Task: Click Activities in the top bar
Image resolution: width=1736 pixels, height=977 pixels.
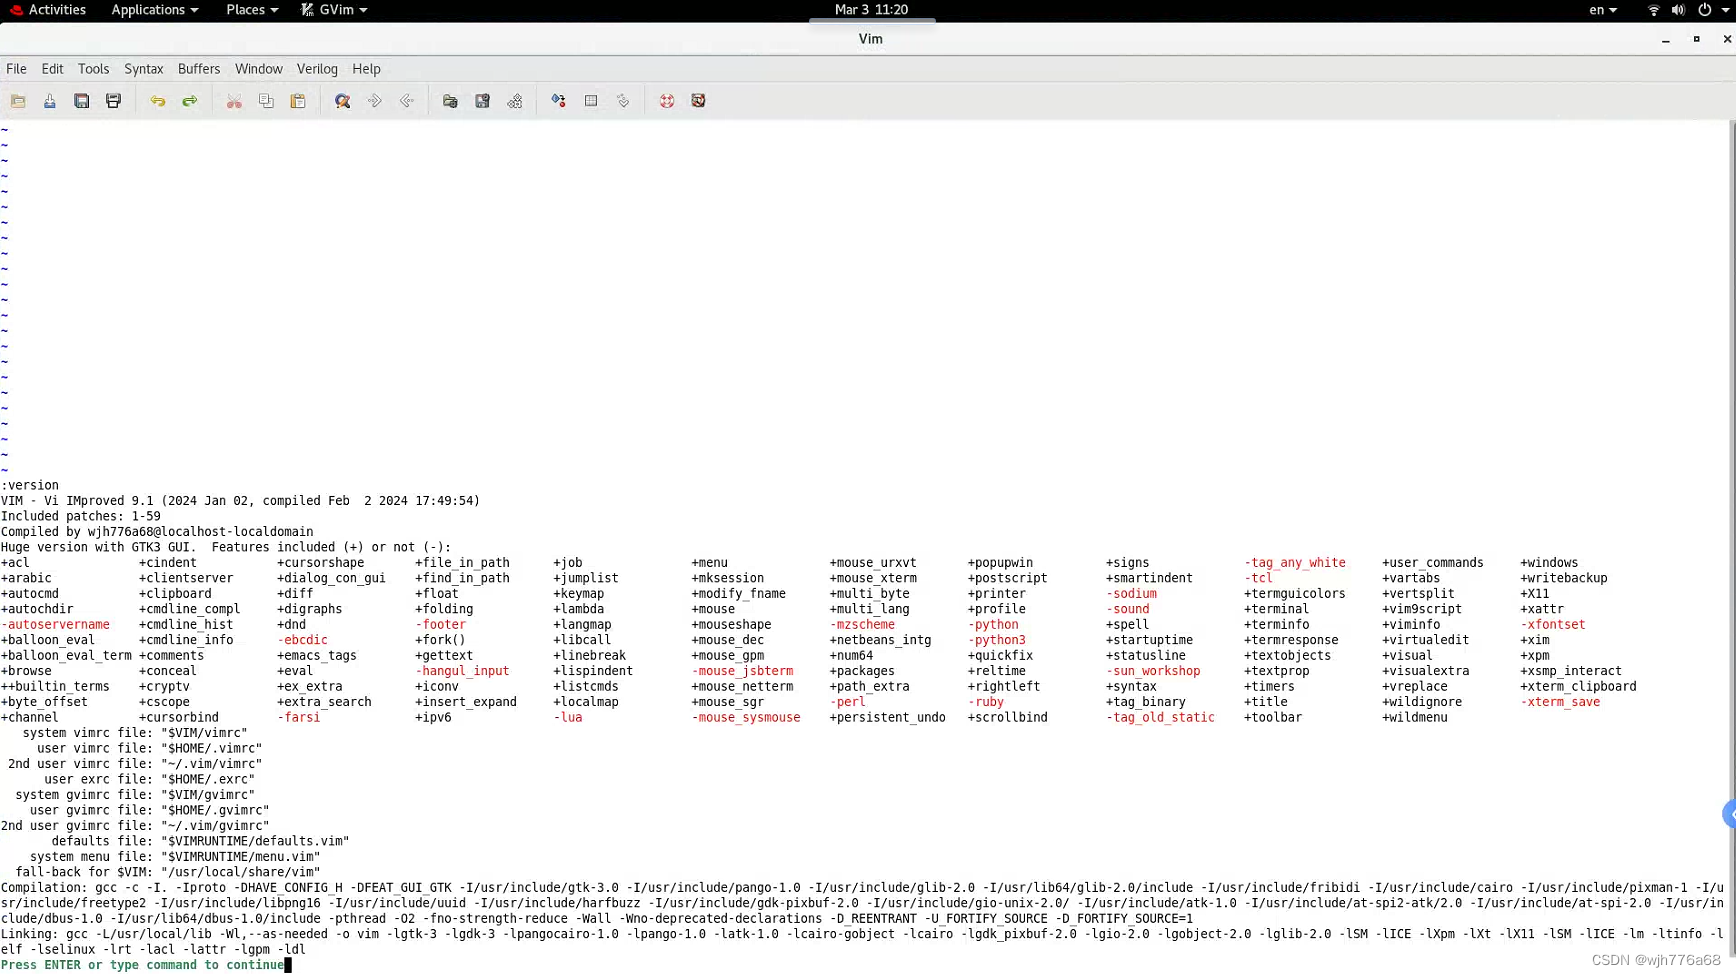Action: click(x=48, y=10)
